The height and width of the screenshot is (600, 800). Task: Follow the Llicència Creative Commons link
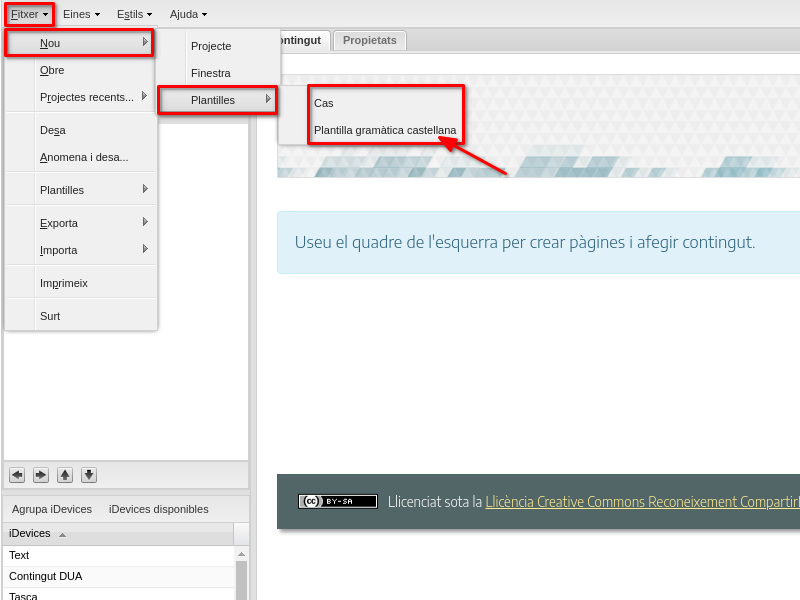642,502
